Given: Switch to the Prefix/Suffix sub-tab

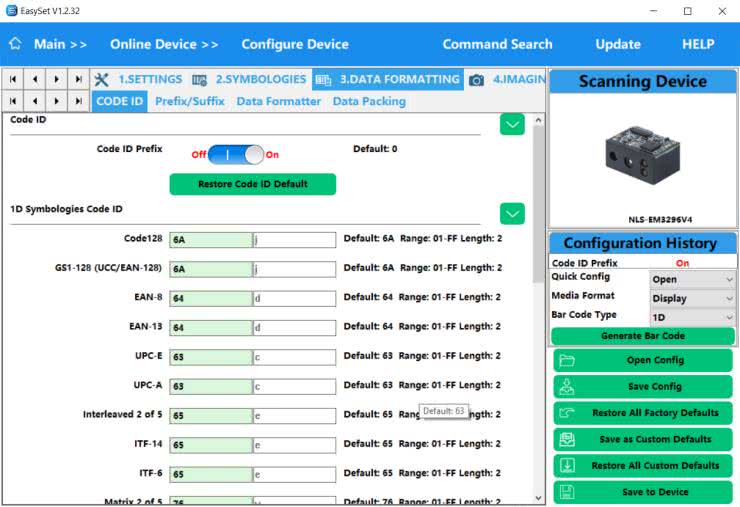Looking at the screenshot, I should coord(188,101).
